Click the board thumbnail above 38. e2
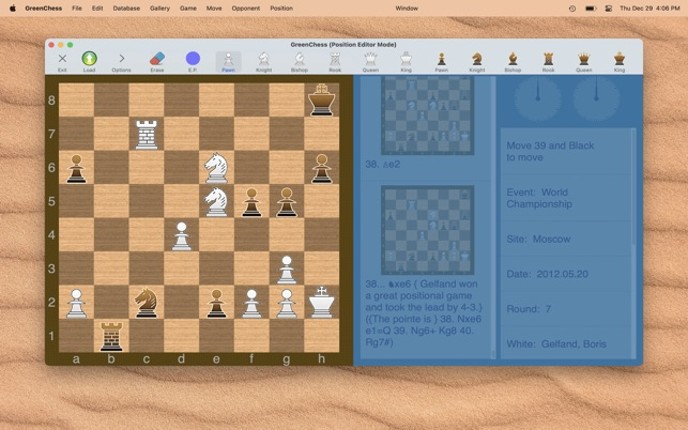This screenshot has height=430, width=688. [x=427, y=115]
